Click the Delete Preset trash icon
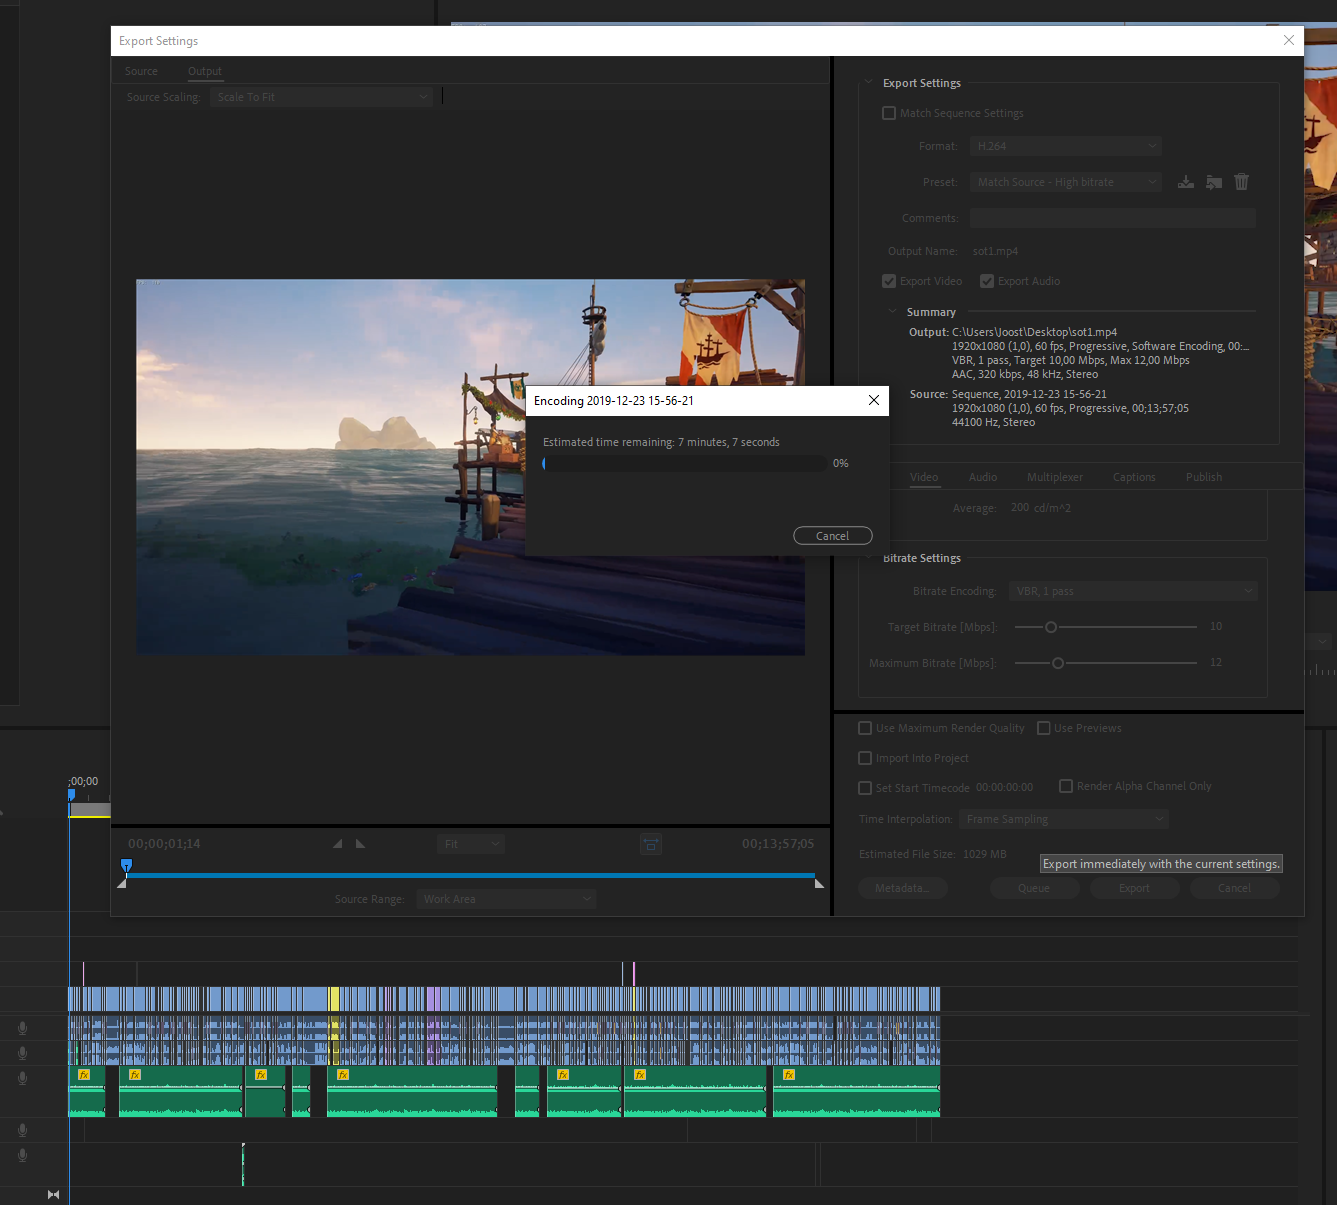The height and width of the screenshot is (1205, 1337). [x=1242, y=182]
